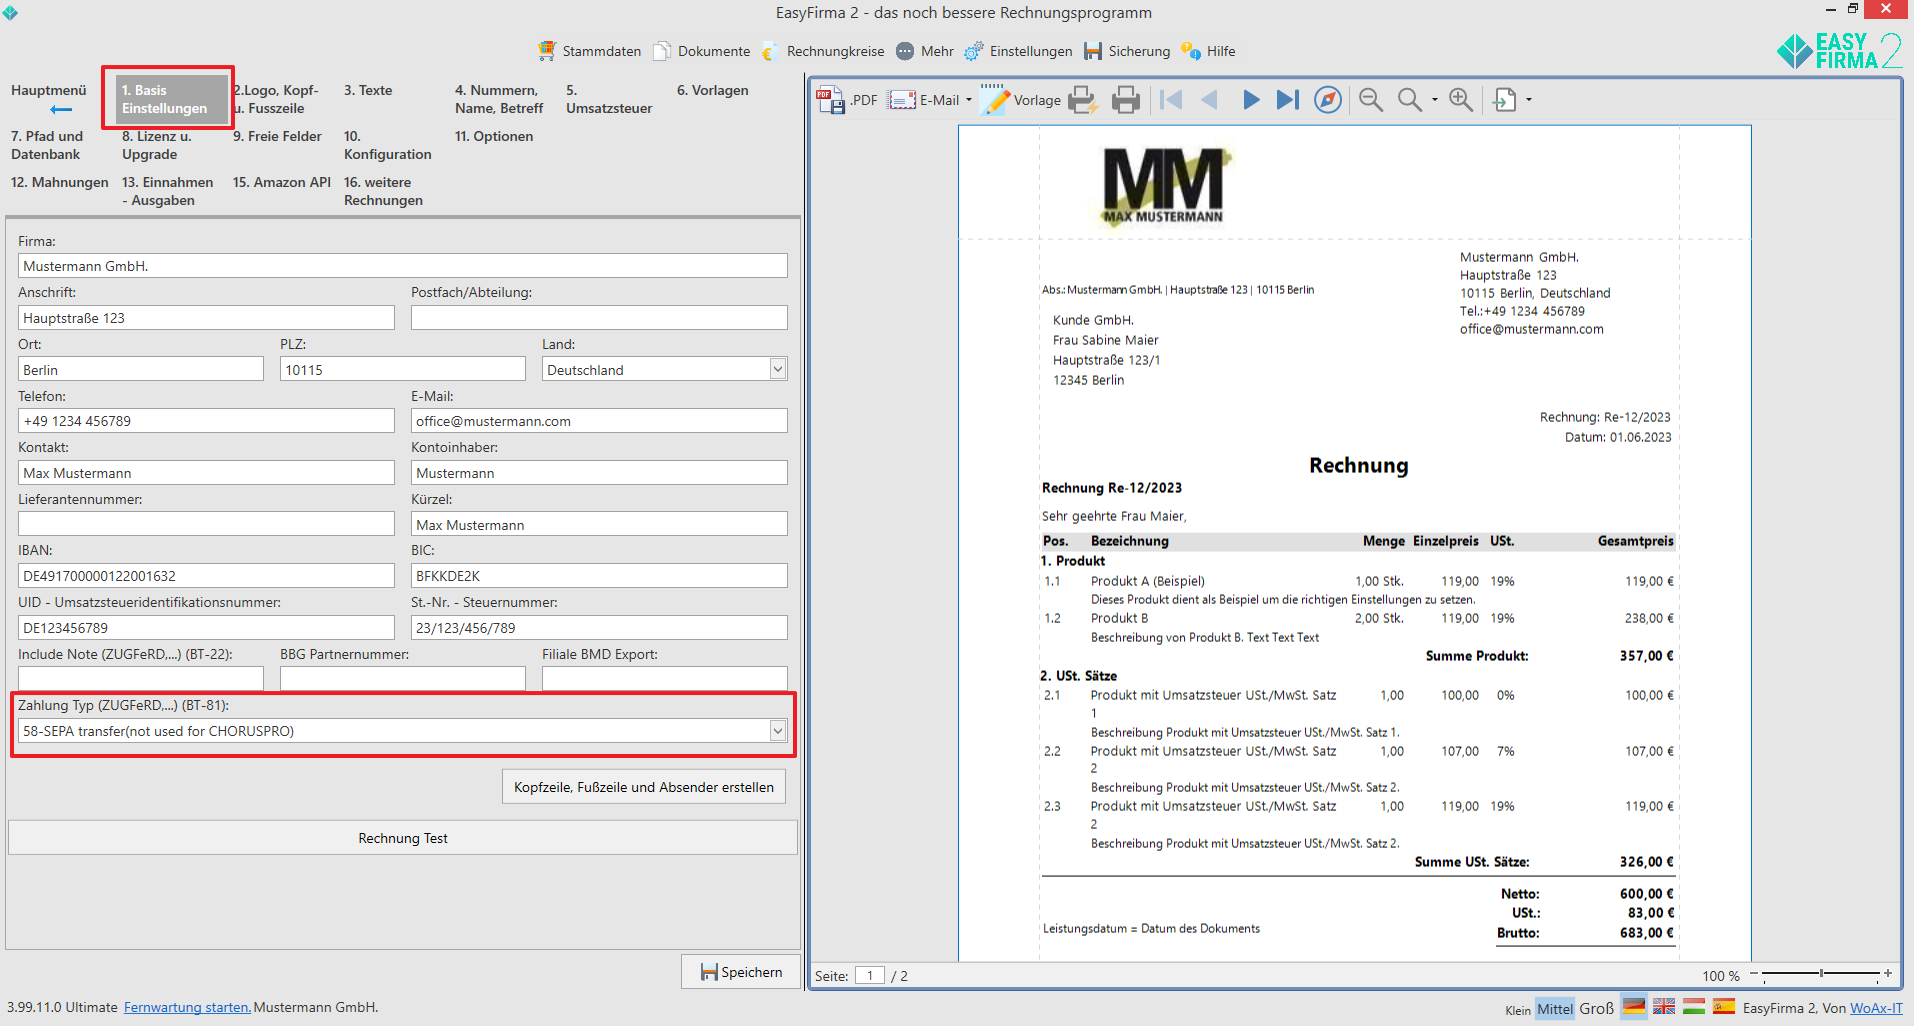
Task: Open the 5. Umsatzsteuer tab
Action: point(609,99)
